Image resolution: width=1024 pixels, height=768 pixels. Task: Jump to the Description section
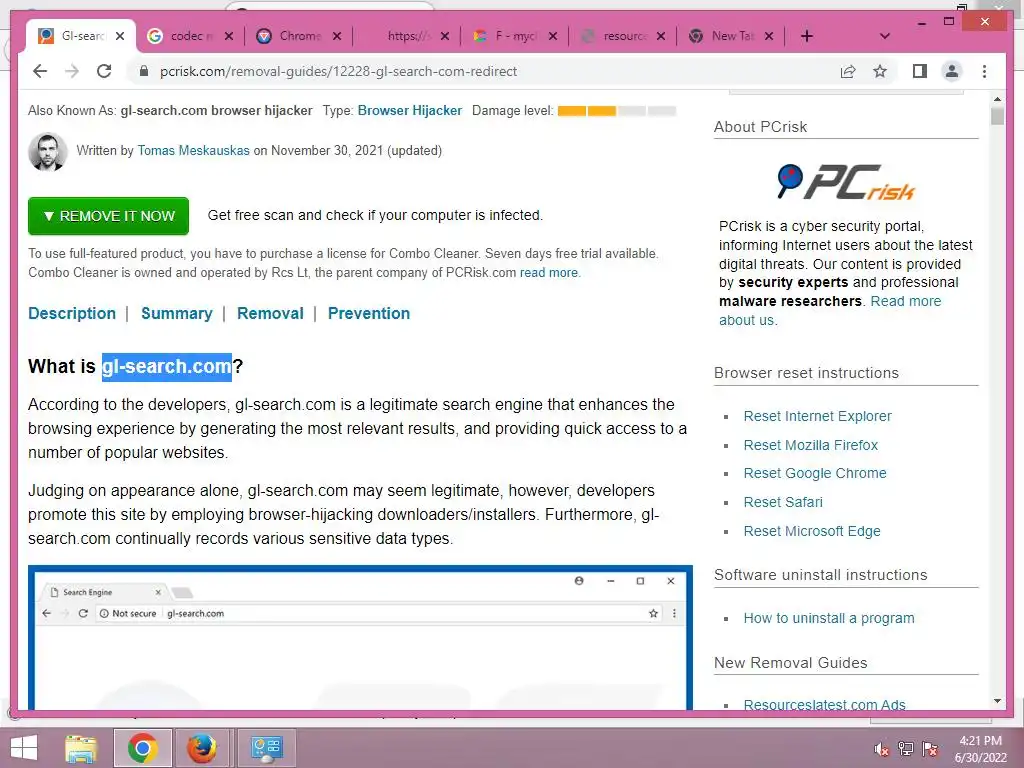click(x=72, y=313)
